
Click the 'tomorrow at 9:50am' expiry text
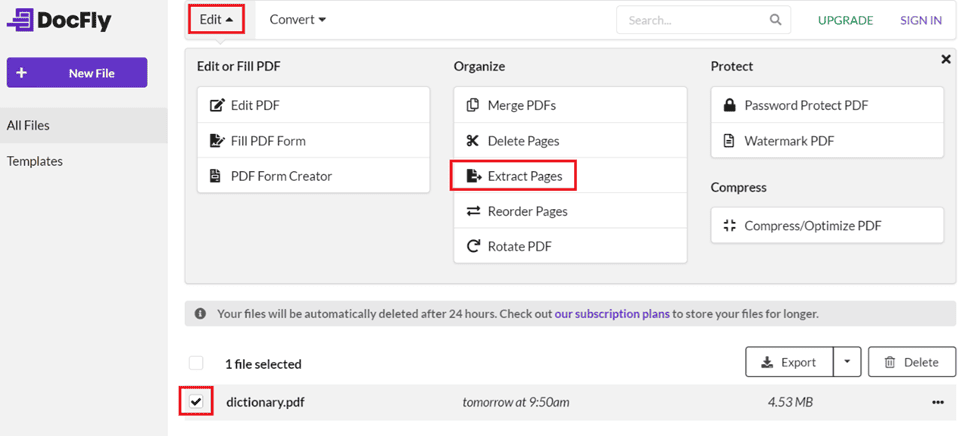516,402
